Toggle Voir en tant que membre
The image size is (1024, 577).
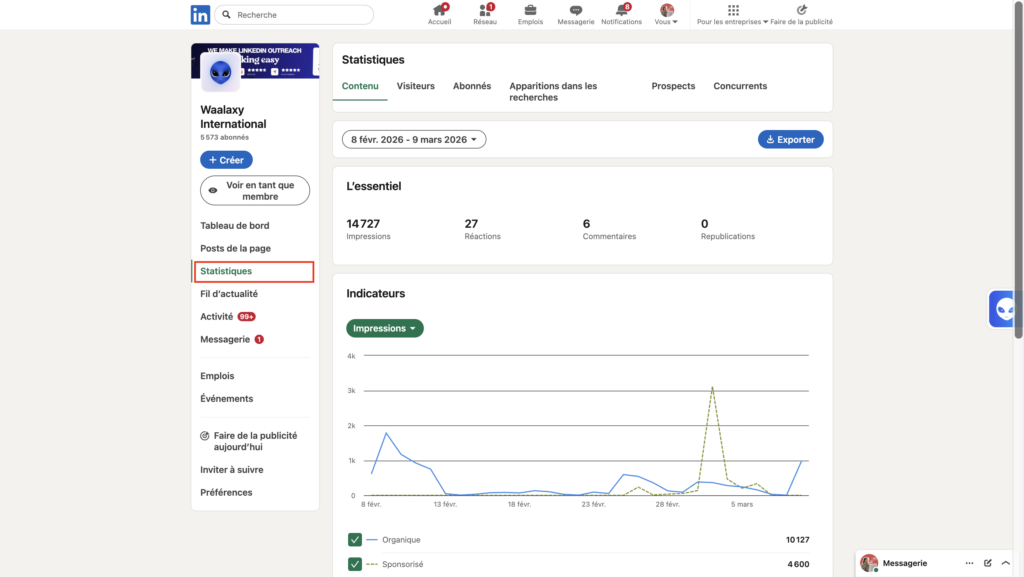coord(254,190)
